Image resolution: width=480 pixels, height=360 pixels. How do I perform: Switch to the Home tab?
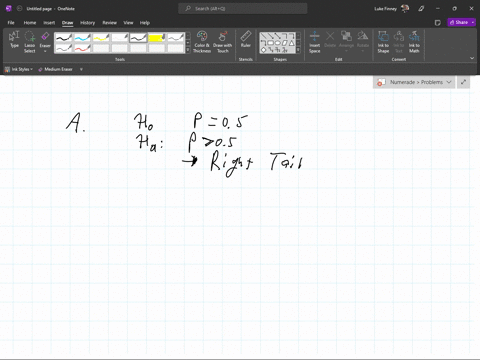pyautogui.click(x=30, y=23)
